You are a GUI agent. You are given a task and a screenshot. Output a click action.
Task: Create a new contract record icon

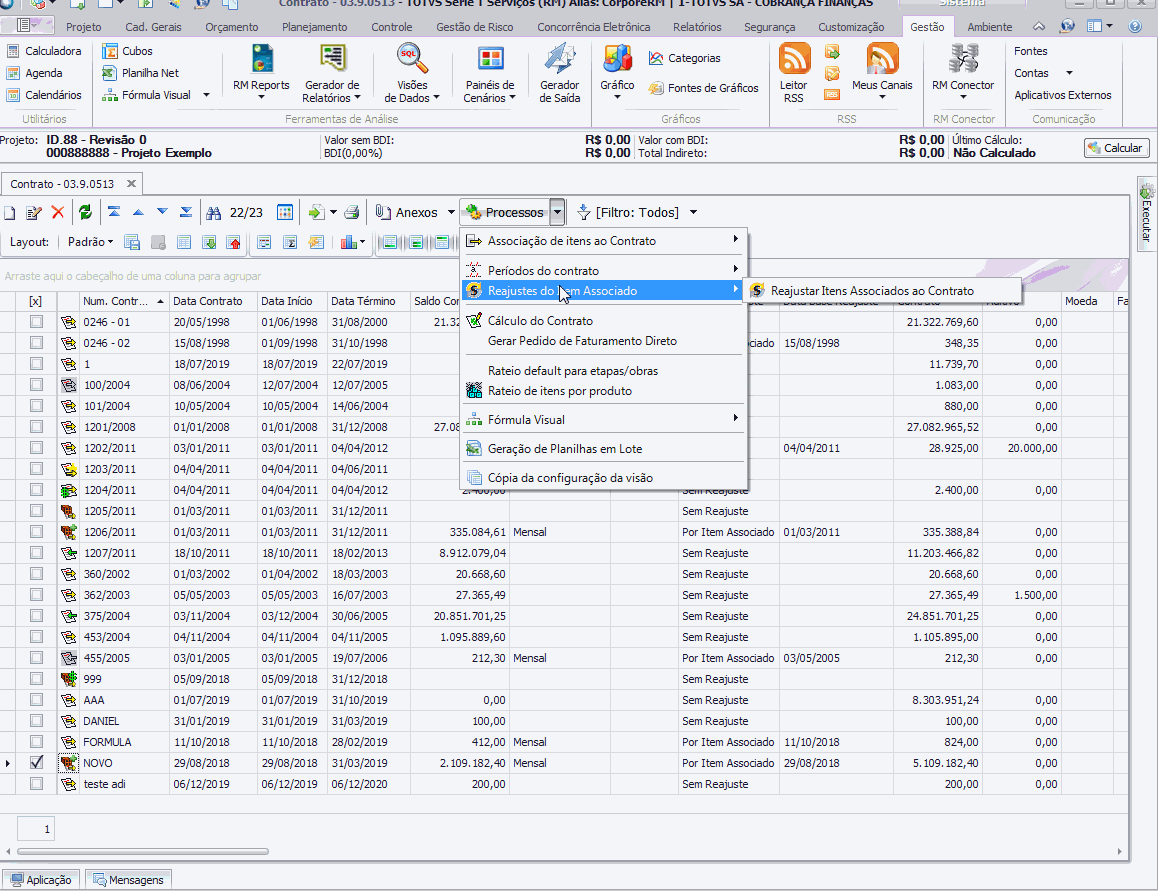[x=10, y=213]
